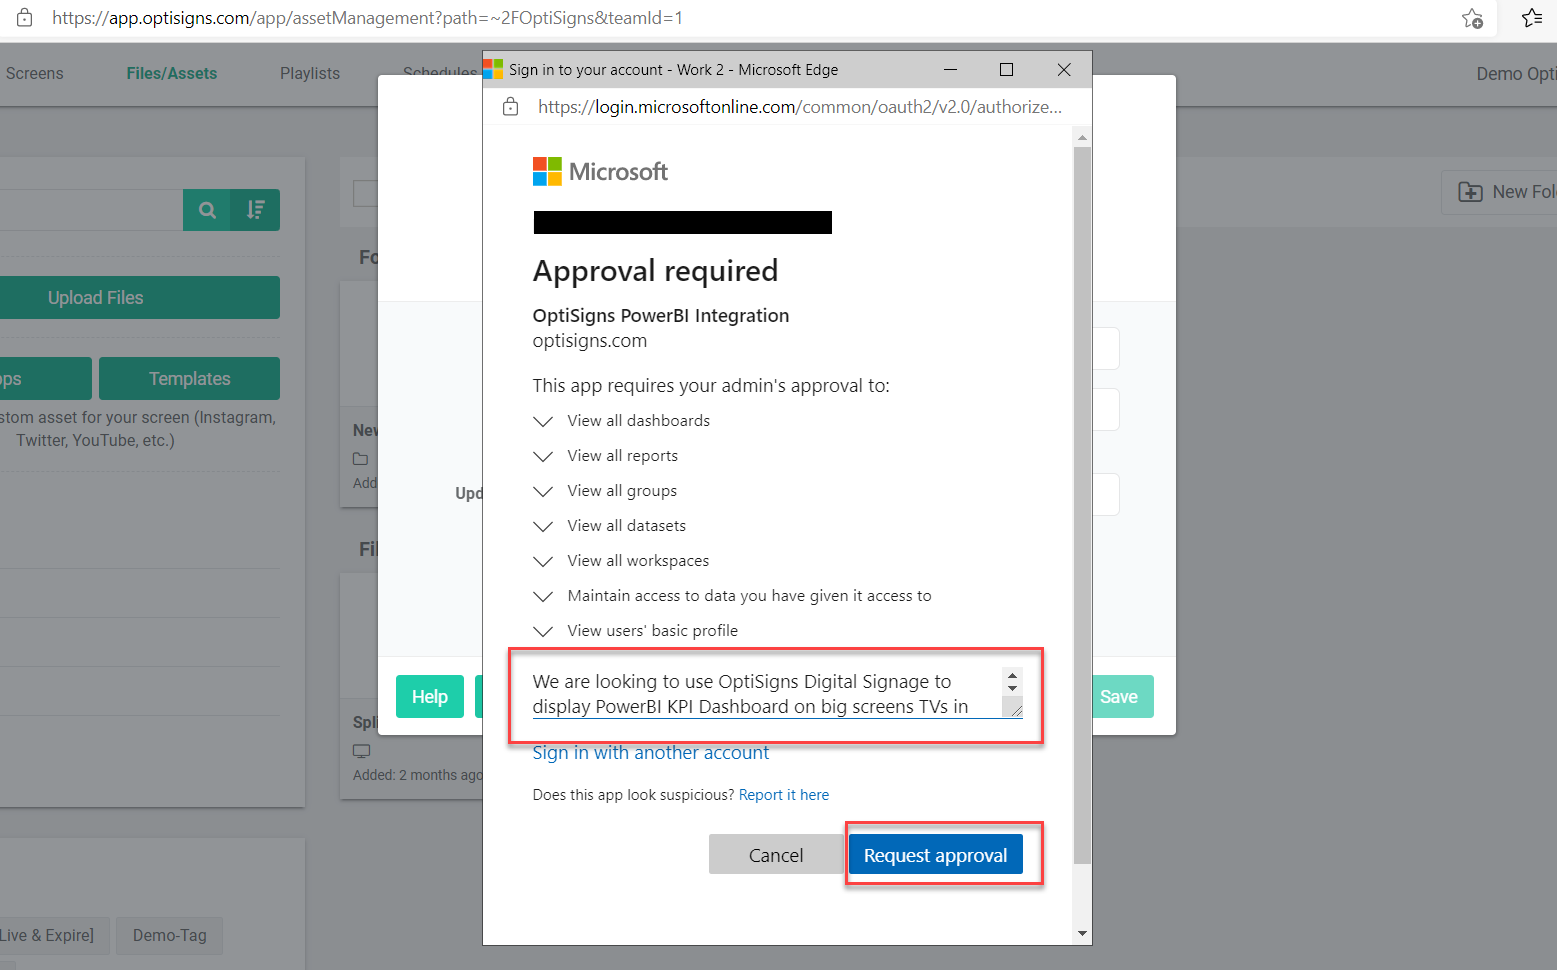Viewport: 1557px width, 970px height.
Task: Click the popup scrollbar down arrow
Action: 1082,934
